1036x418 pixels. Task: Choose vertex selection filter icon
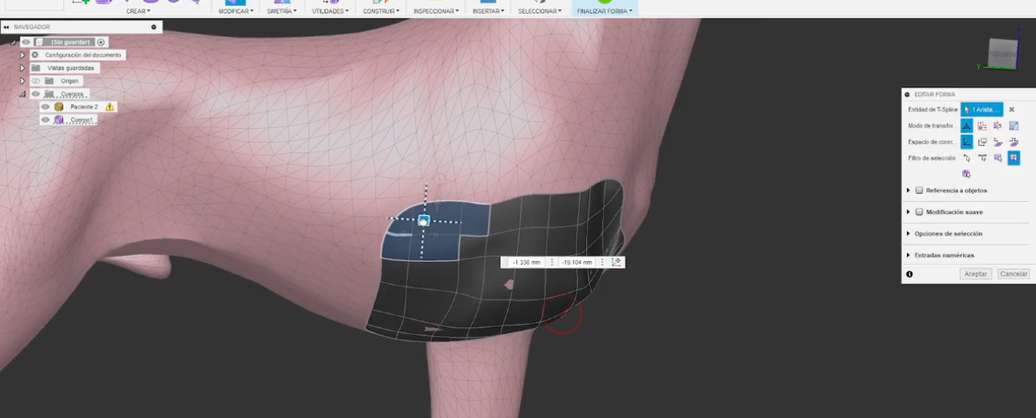pyautogui.click(x=967, y=158)
